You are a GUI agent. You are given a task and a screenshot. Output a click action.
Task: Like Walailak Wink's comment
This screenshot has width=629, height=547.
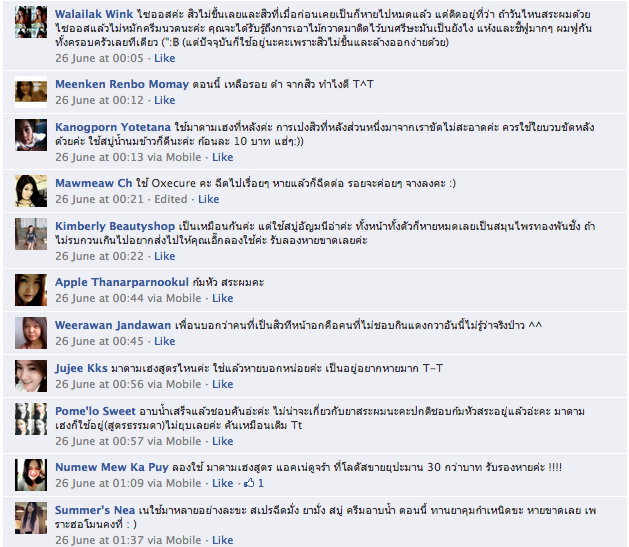(164, 58)
